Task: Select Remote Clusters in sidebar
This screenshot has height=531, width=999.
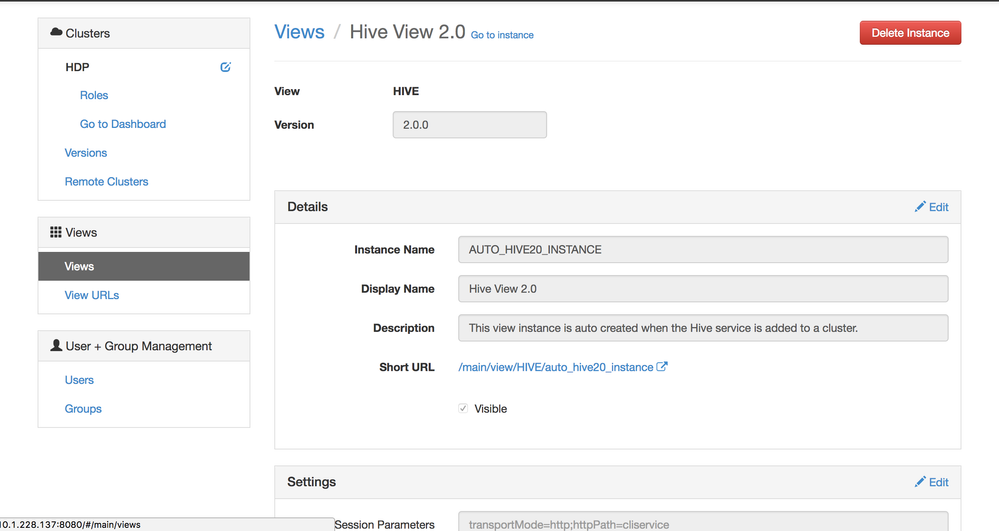Action: coord(106,182)
